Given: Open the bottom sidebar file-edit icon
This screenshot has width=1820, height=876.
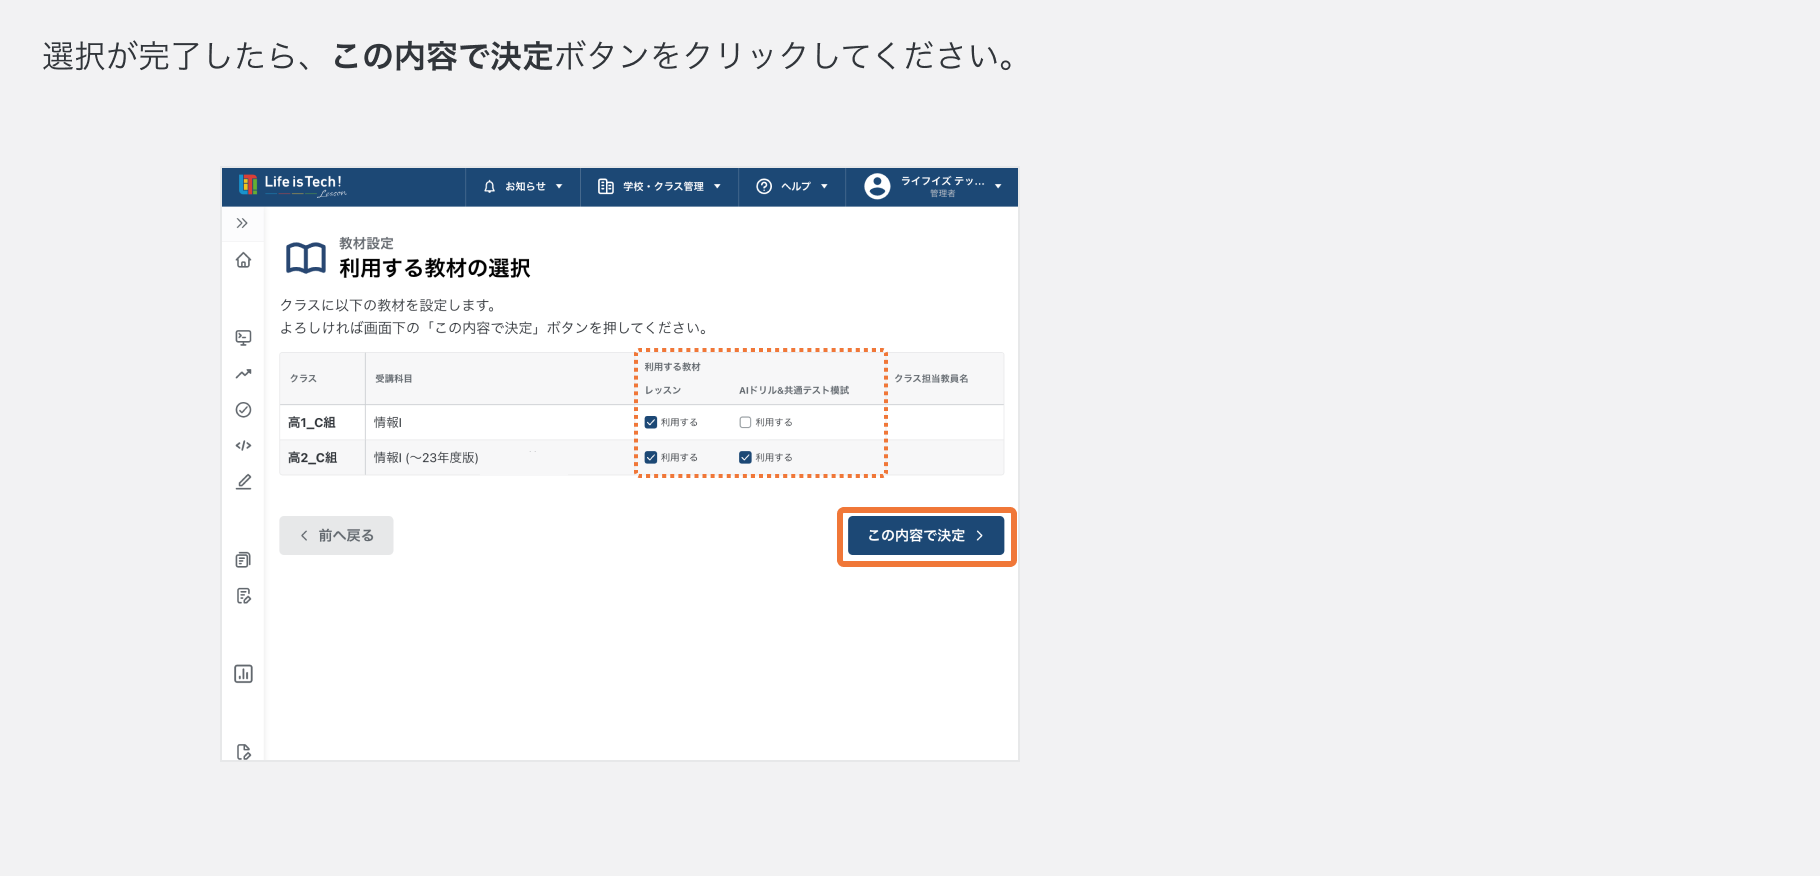Looking at the screenshot, I should click(x=243, y=752).
